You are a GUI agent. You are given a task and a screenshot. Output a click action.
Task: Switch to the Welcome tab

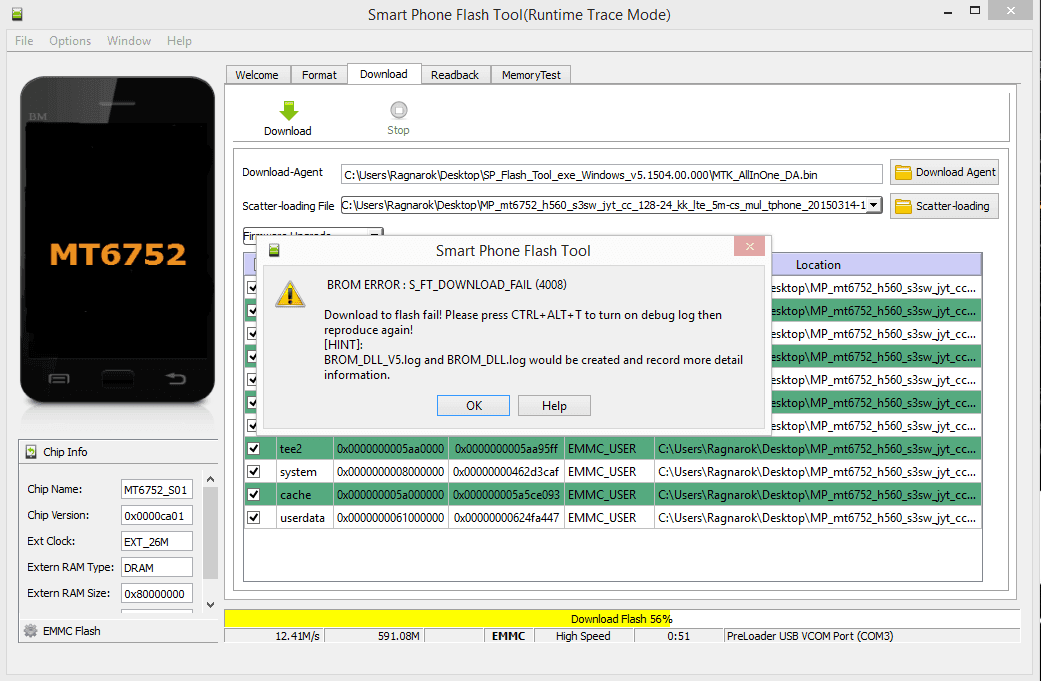point(258,75)
